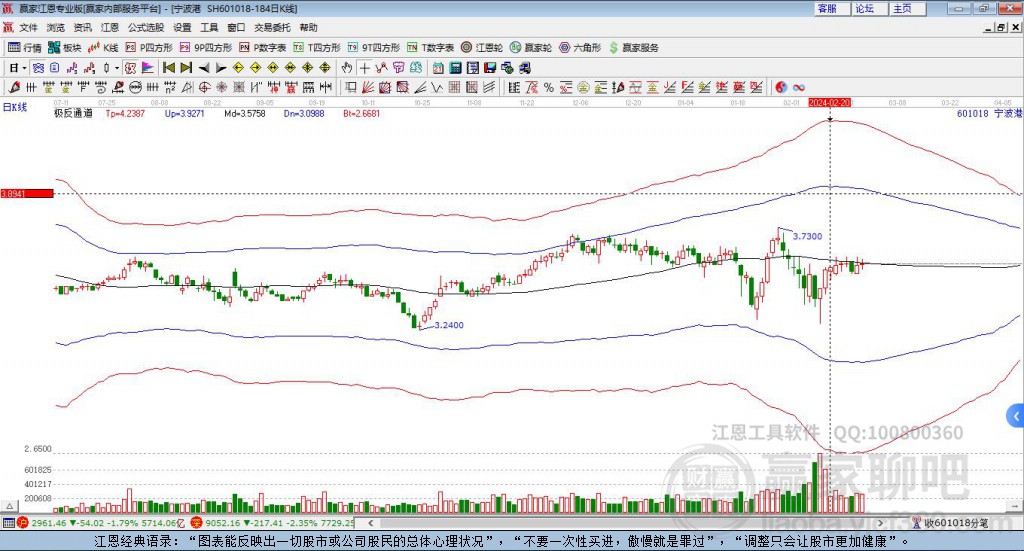The width and height of the screenshot is (1024, 551).
Task: Open the T四方形 tool
Action: pyautogui.click(x=317, y=48)
